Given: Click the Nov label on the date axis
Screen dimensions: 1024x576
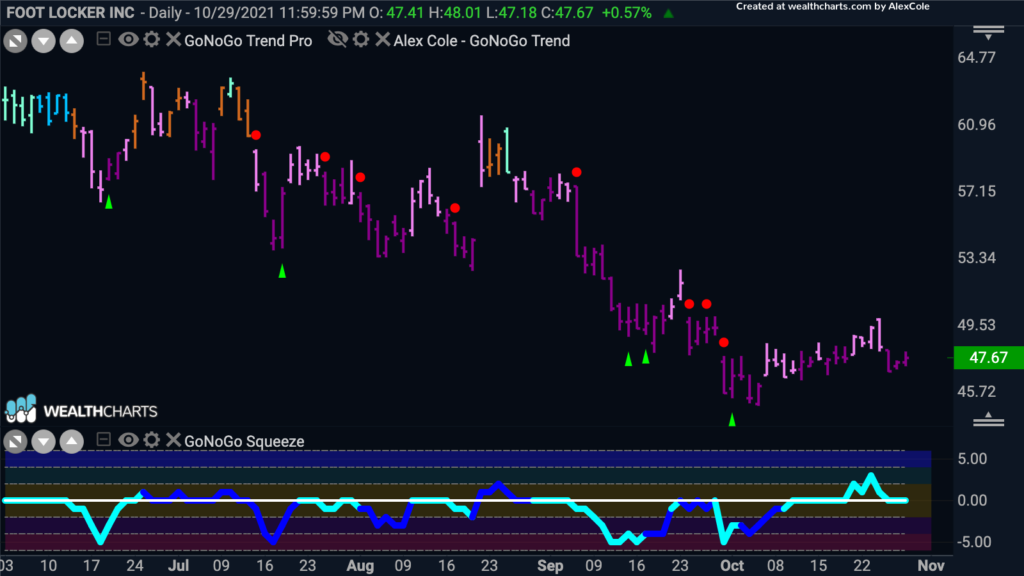Looking at the screenshot, I should (x=931, y=566).
